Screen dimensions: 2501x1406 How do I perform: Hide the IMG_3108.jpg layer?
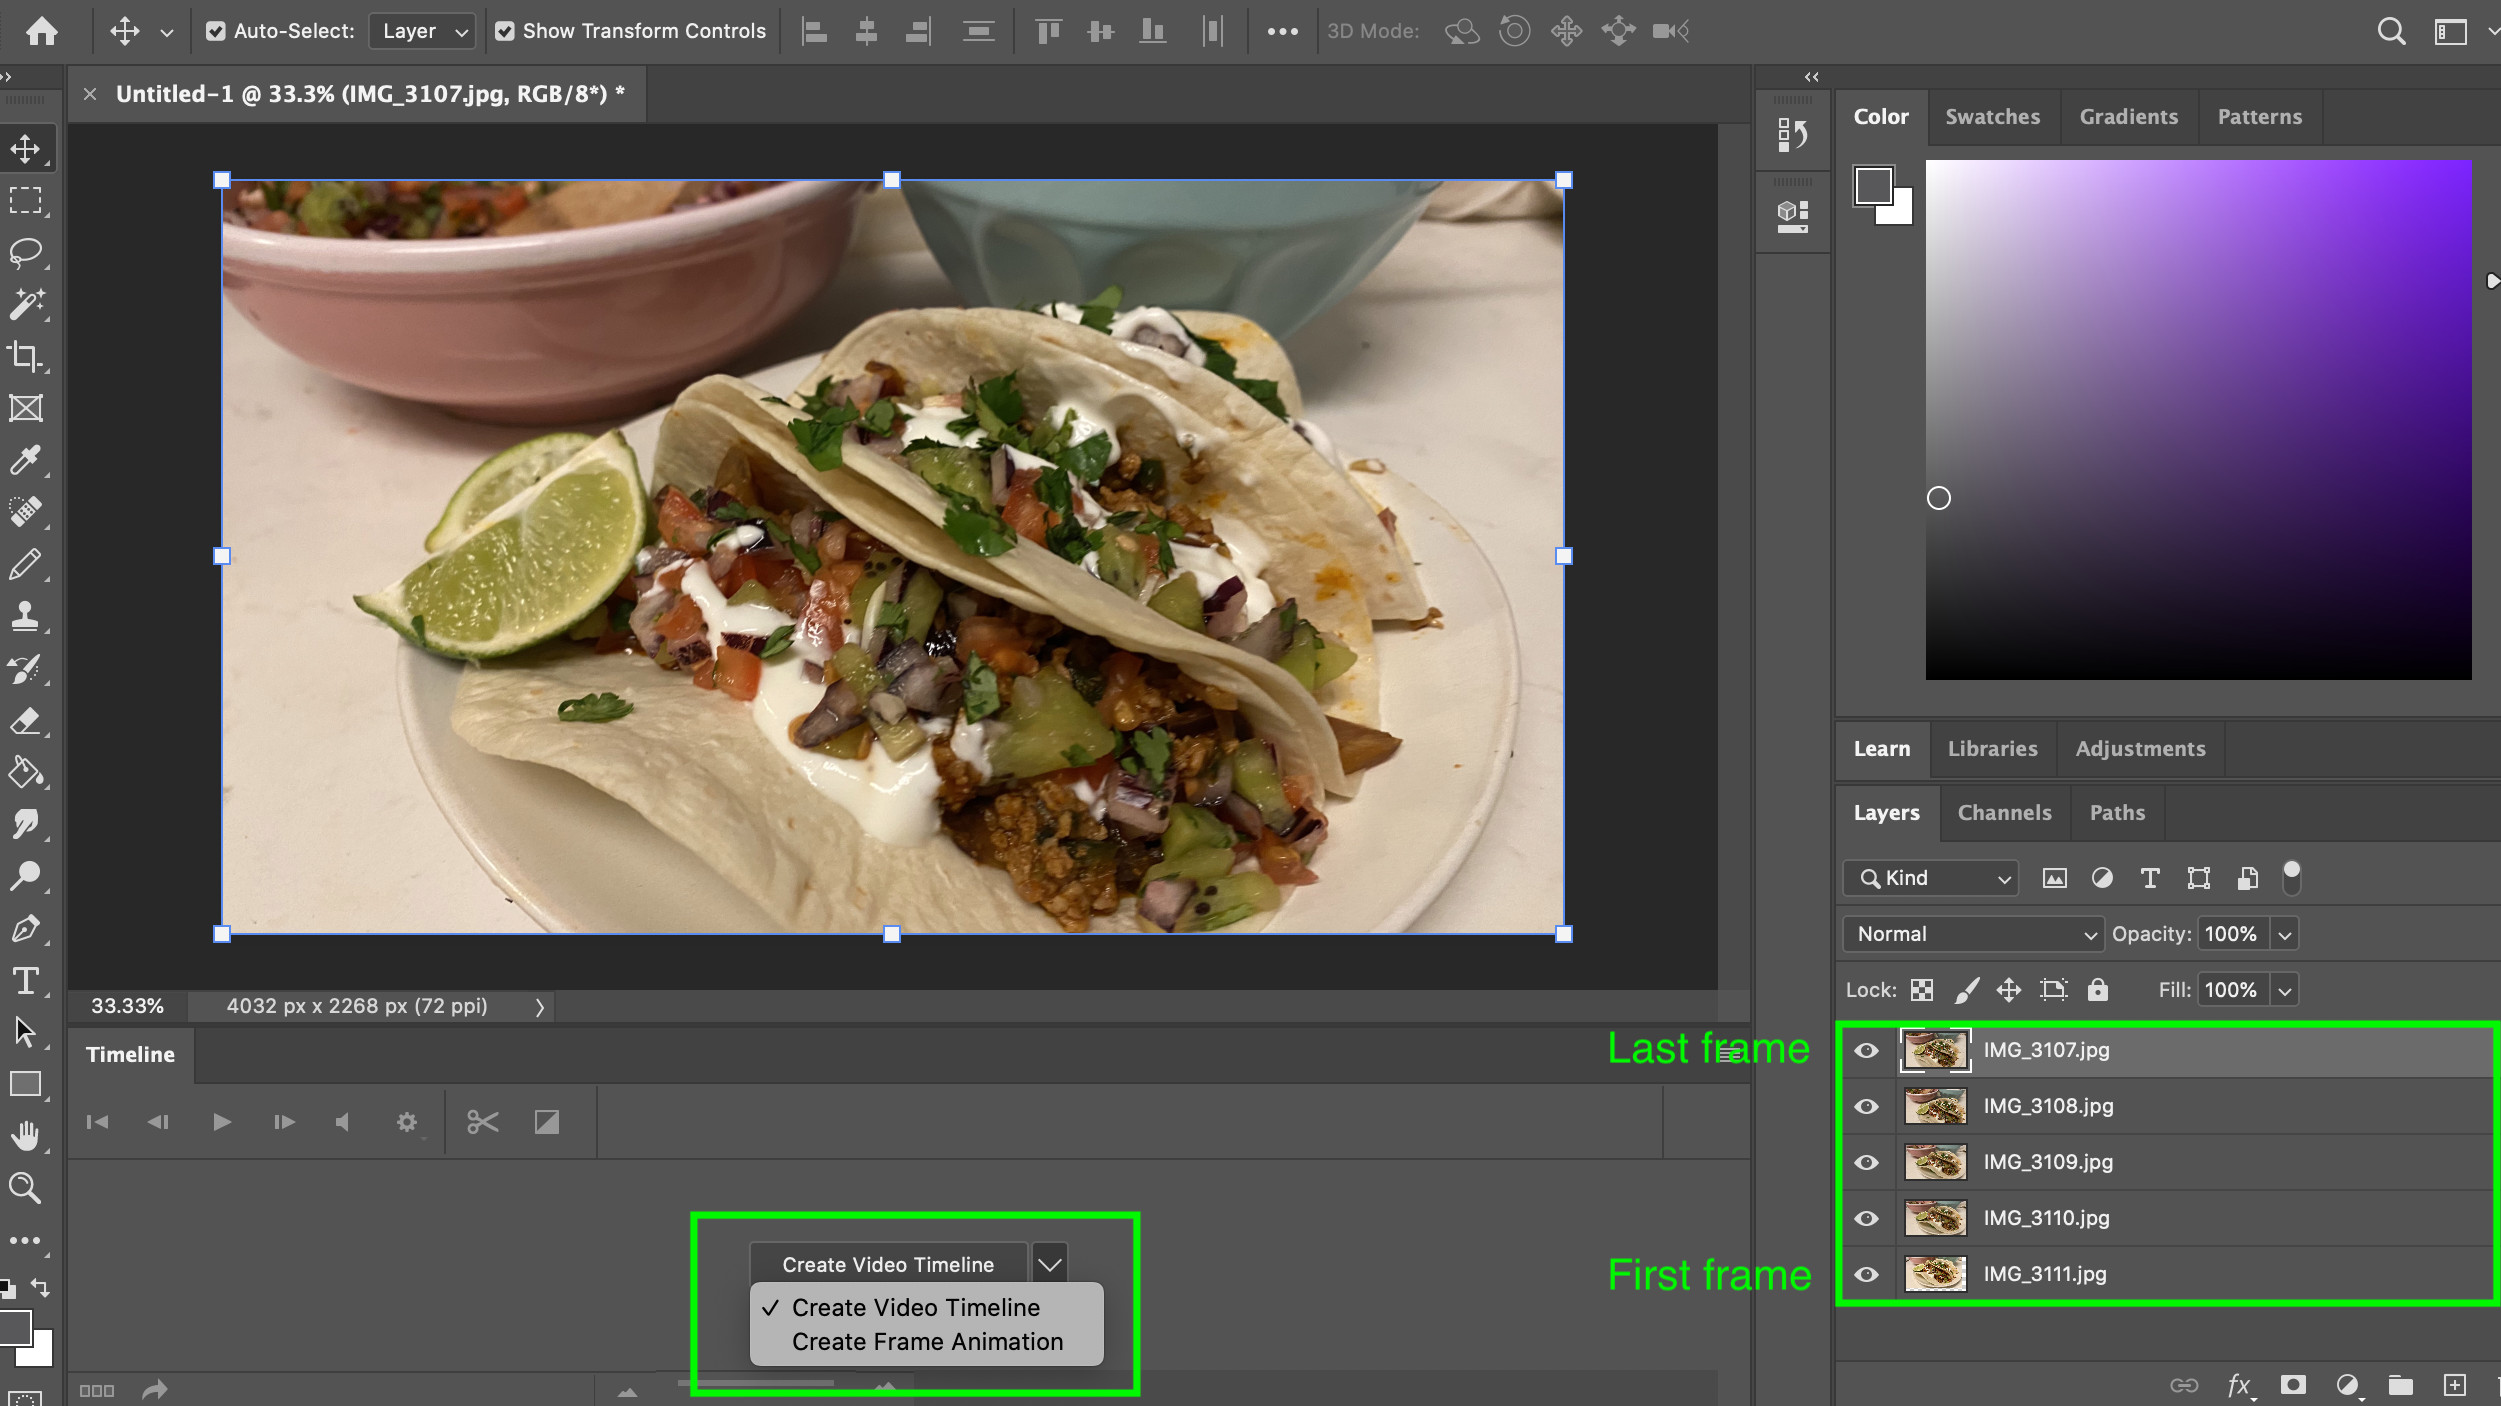[1867, 1106]
